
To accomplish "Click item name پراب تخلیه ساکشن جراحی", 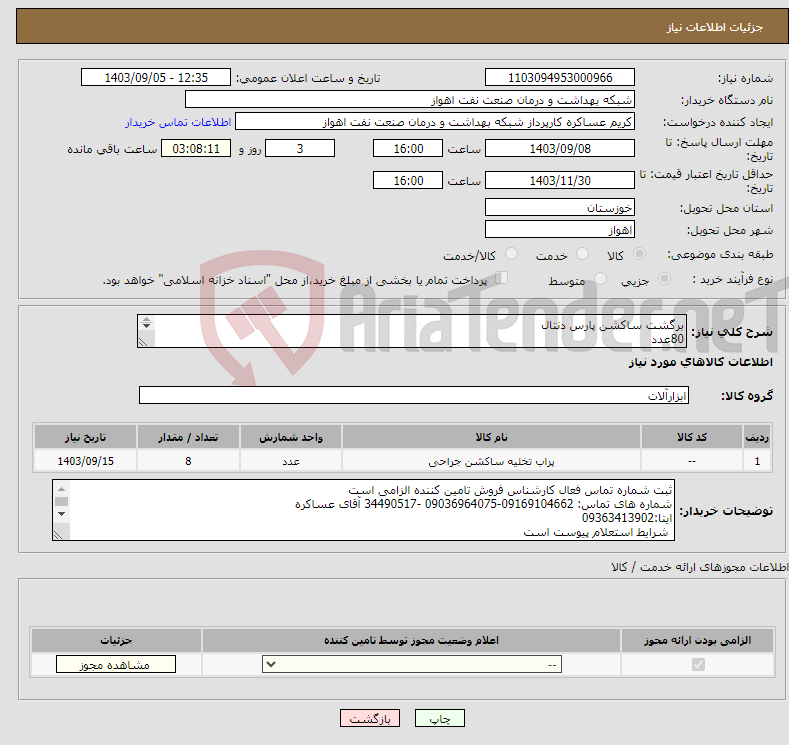I will 491,461.
